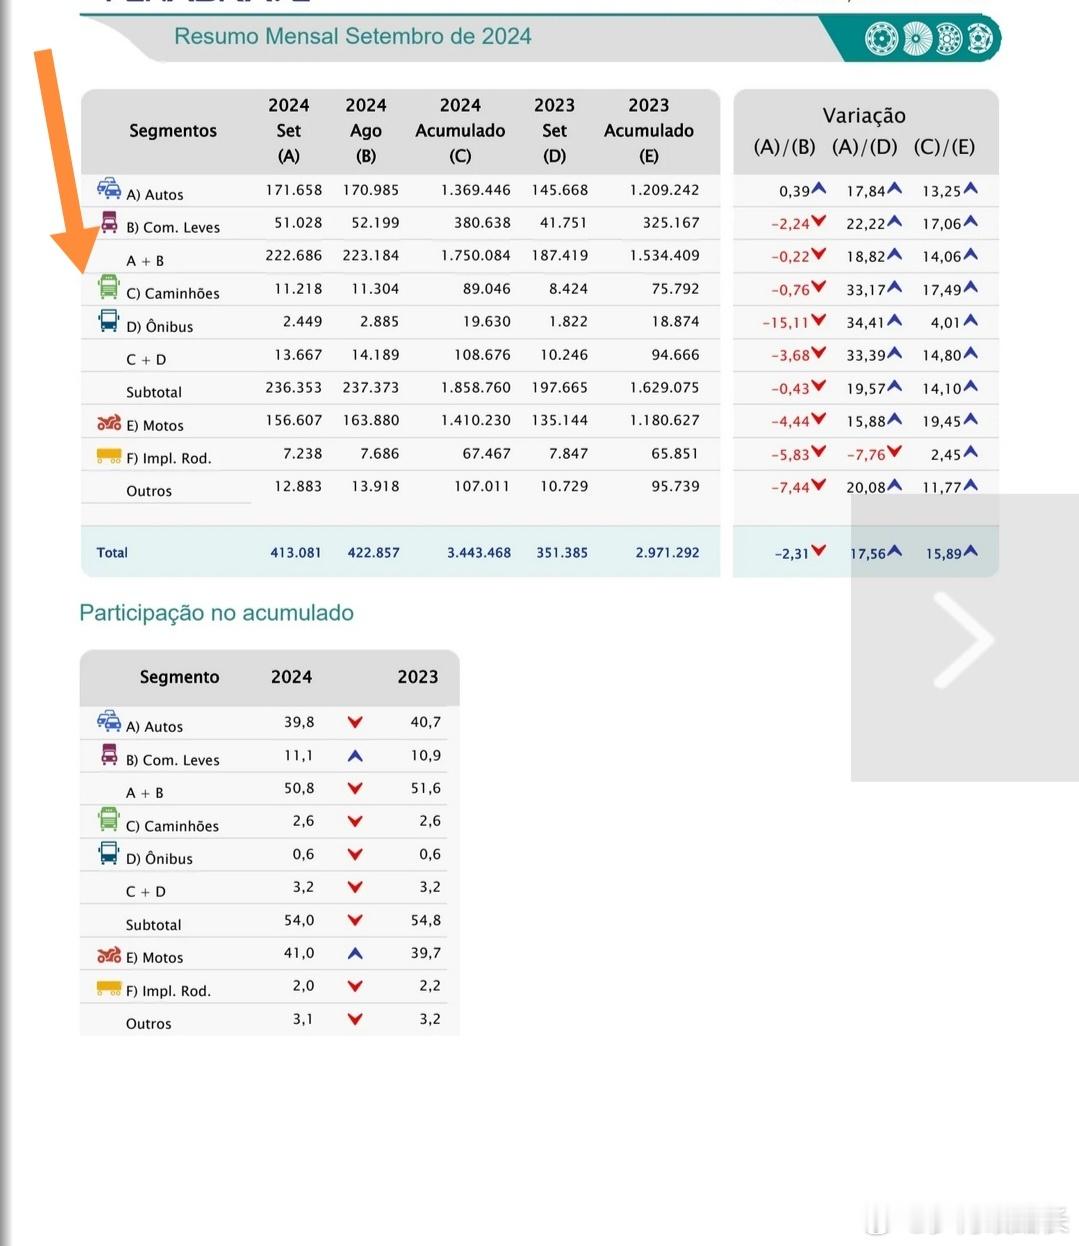Click the green Caminhões truck icon in Segmentos table

108,287
